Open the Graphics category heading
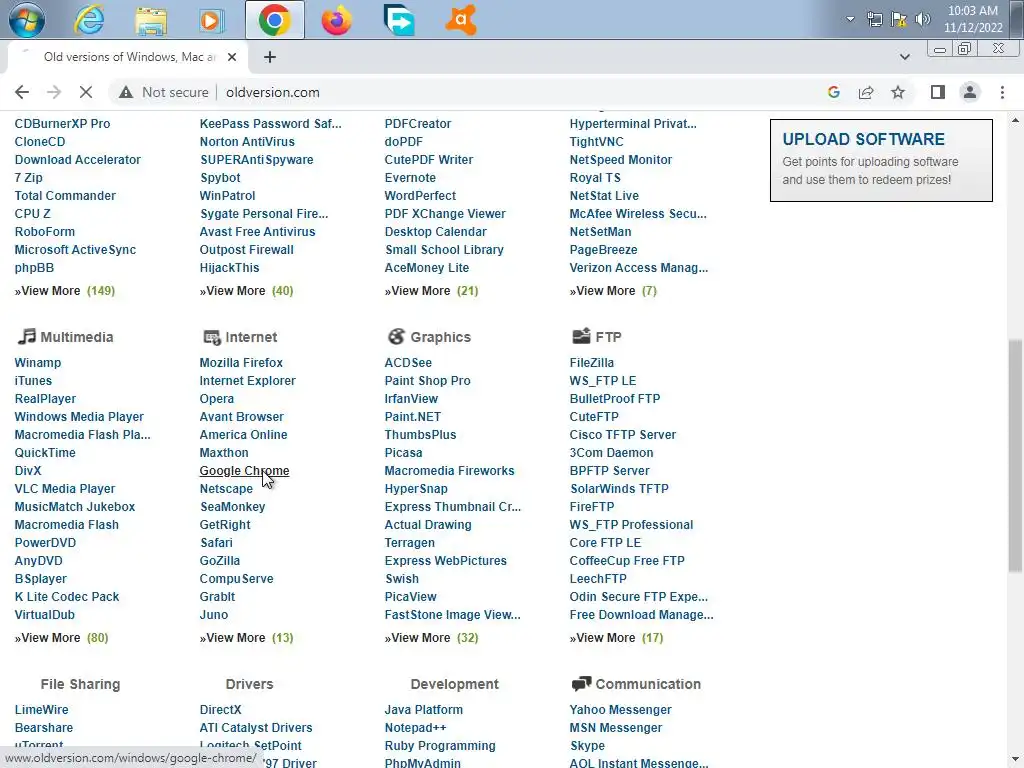Screen dimensions: 1024x768 (x=440, y=337)
